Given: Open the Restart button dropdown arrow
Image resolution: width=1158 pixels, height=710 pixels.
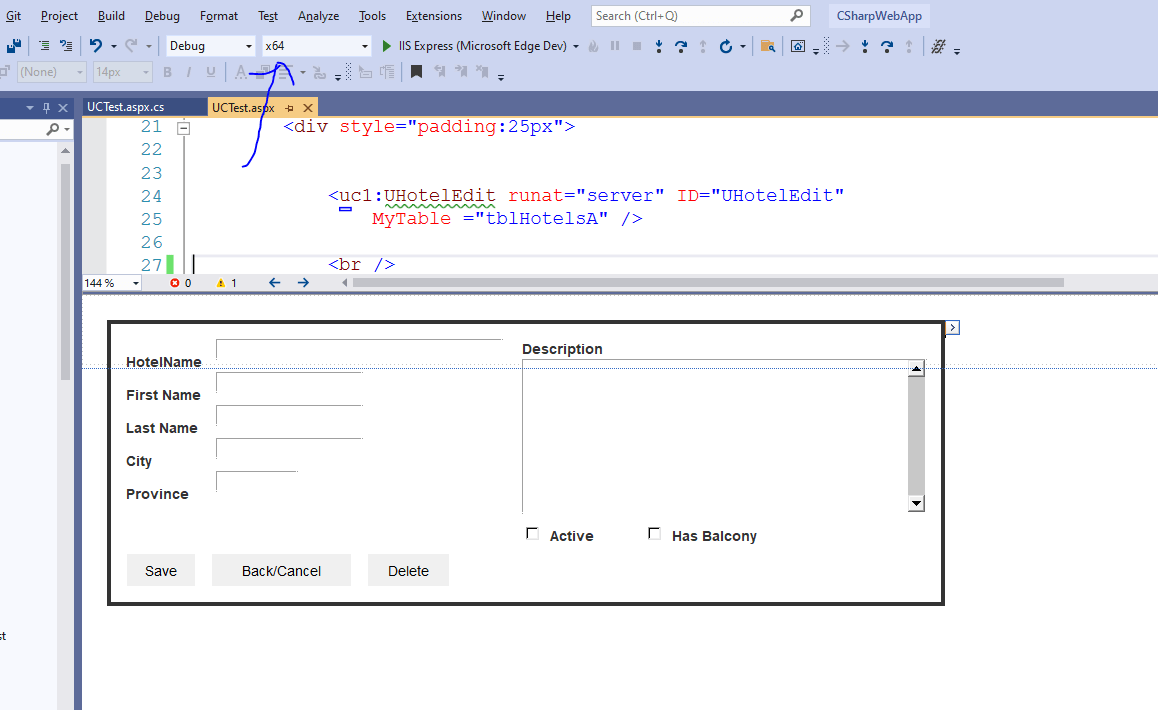Looking at the screenshot, I should pos(743,47).
